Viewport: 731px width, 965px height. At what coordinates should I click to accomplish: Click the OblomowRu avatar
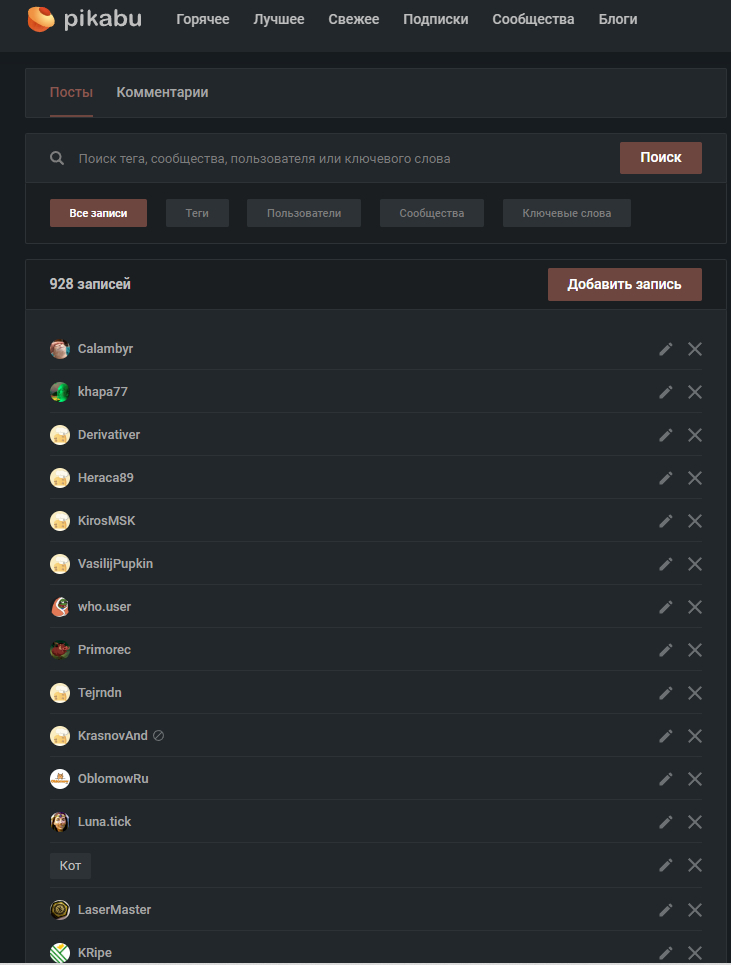(60, 779)
